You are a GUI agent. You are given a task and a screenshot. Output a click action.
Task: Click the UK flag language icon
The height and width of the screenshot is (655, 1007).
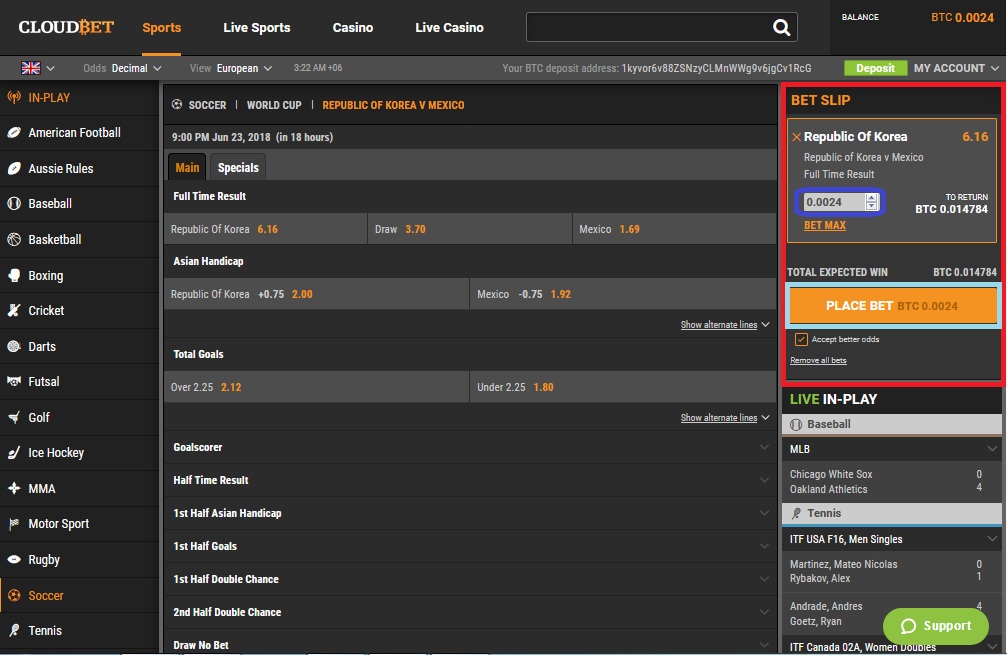[31, 68]
